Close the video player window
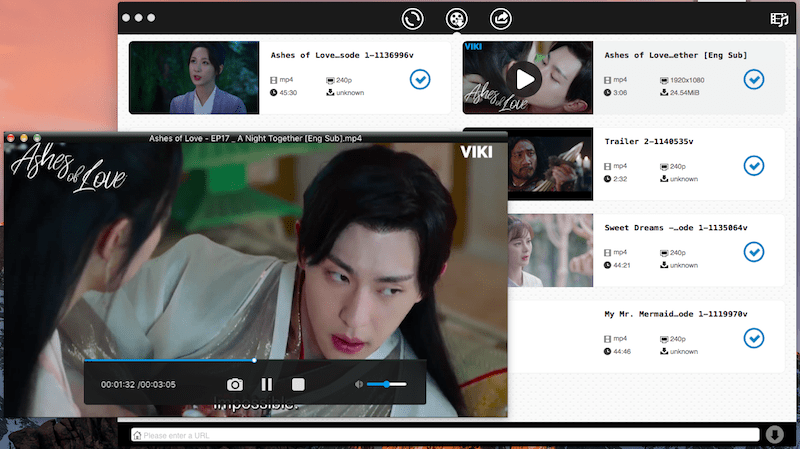Viewport: 800px width, 449px height. tap(11, 138)
